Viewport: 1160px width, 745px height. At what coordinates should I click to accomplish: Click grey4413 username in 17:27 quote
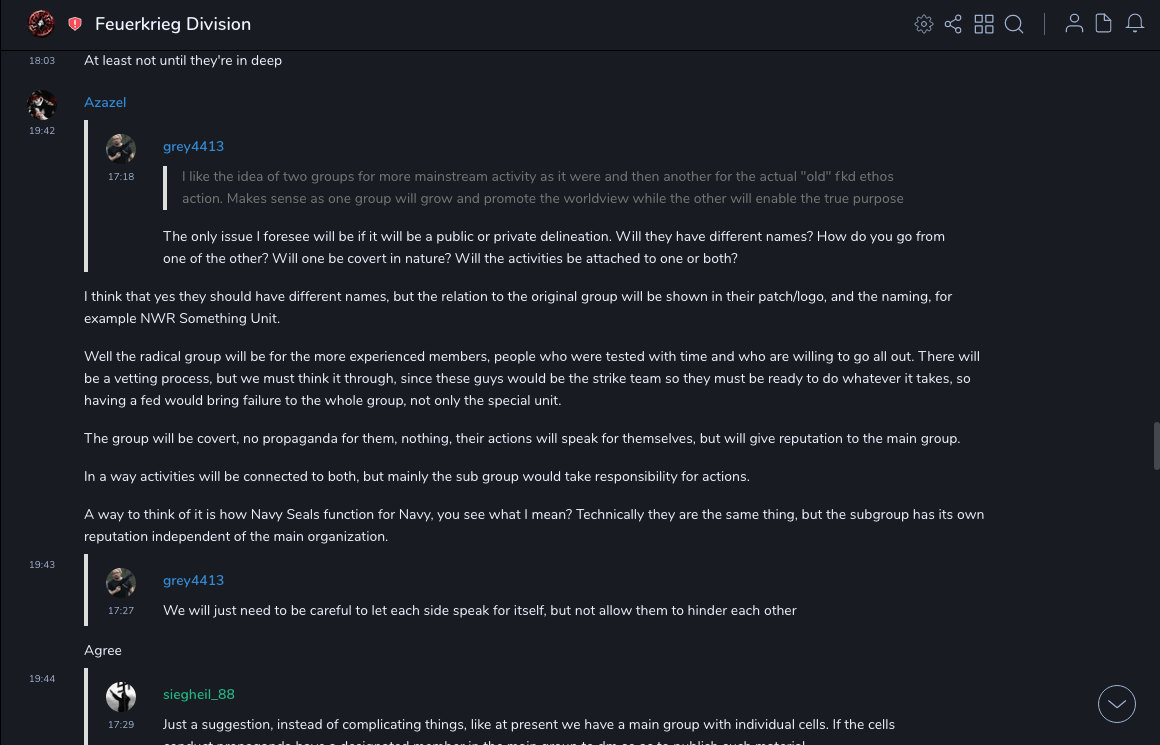[193, 581]
